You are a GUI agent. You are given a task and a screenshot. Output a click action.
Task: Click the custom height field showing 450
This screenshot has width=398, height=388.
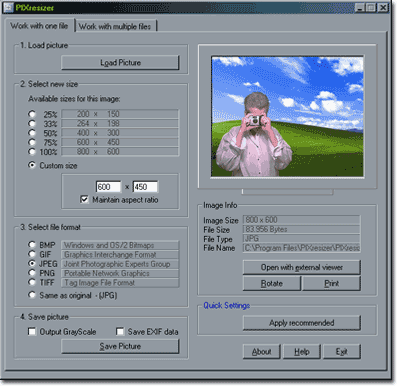point(145,187)
